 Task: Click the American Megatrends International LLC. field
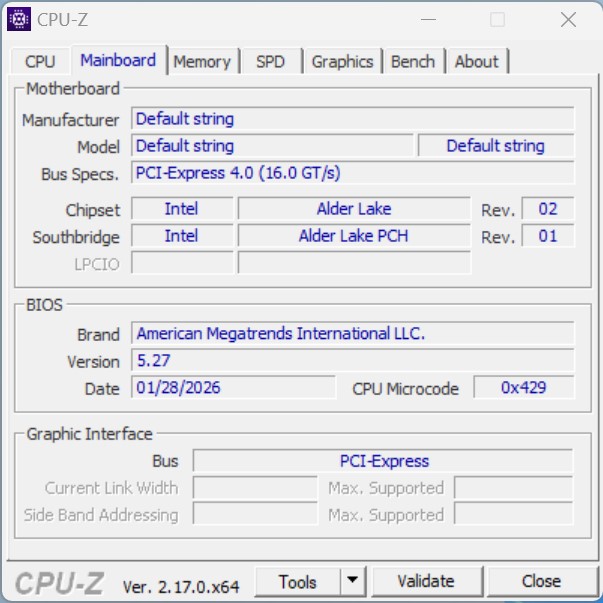(x=352, y=333)
